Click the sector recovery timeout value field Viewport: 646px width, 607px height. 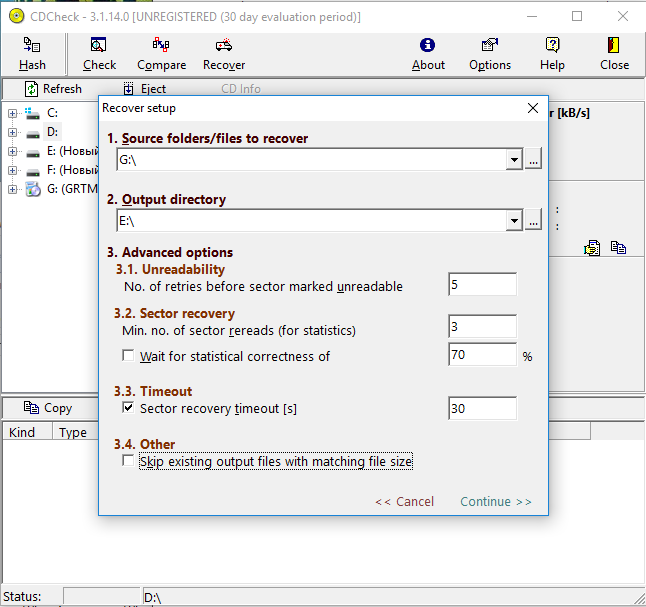point(482,408)
